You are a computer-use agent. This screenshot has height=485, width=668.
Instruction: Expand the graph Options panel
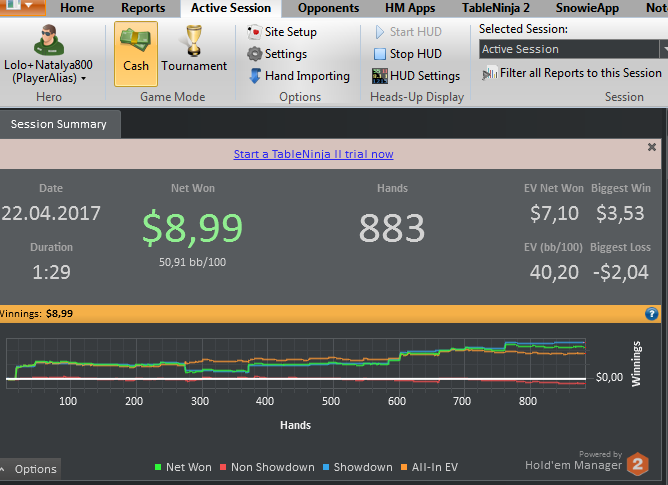[x=30, y=469]
